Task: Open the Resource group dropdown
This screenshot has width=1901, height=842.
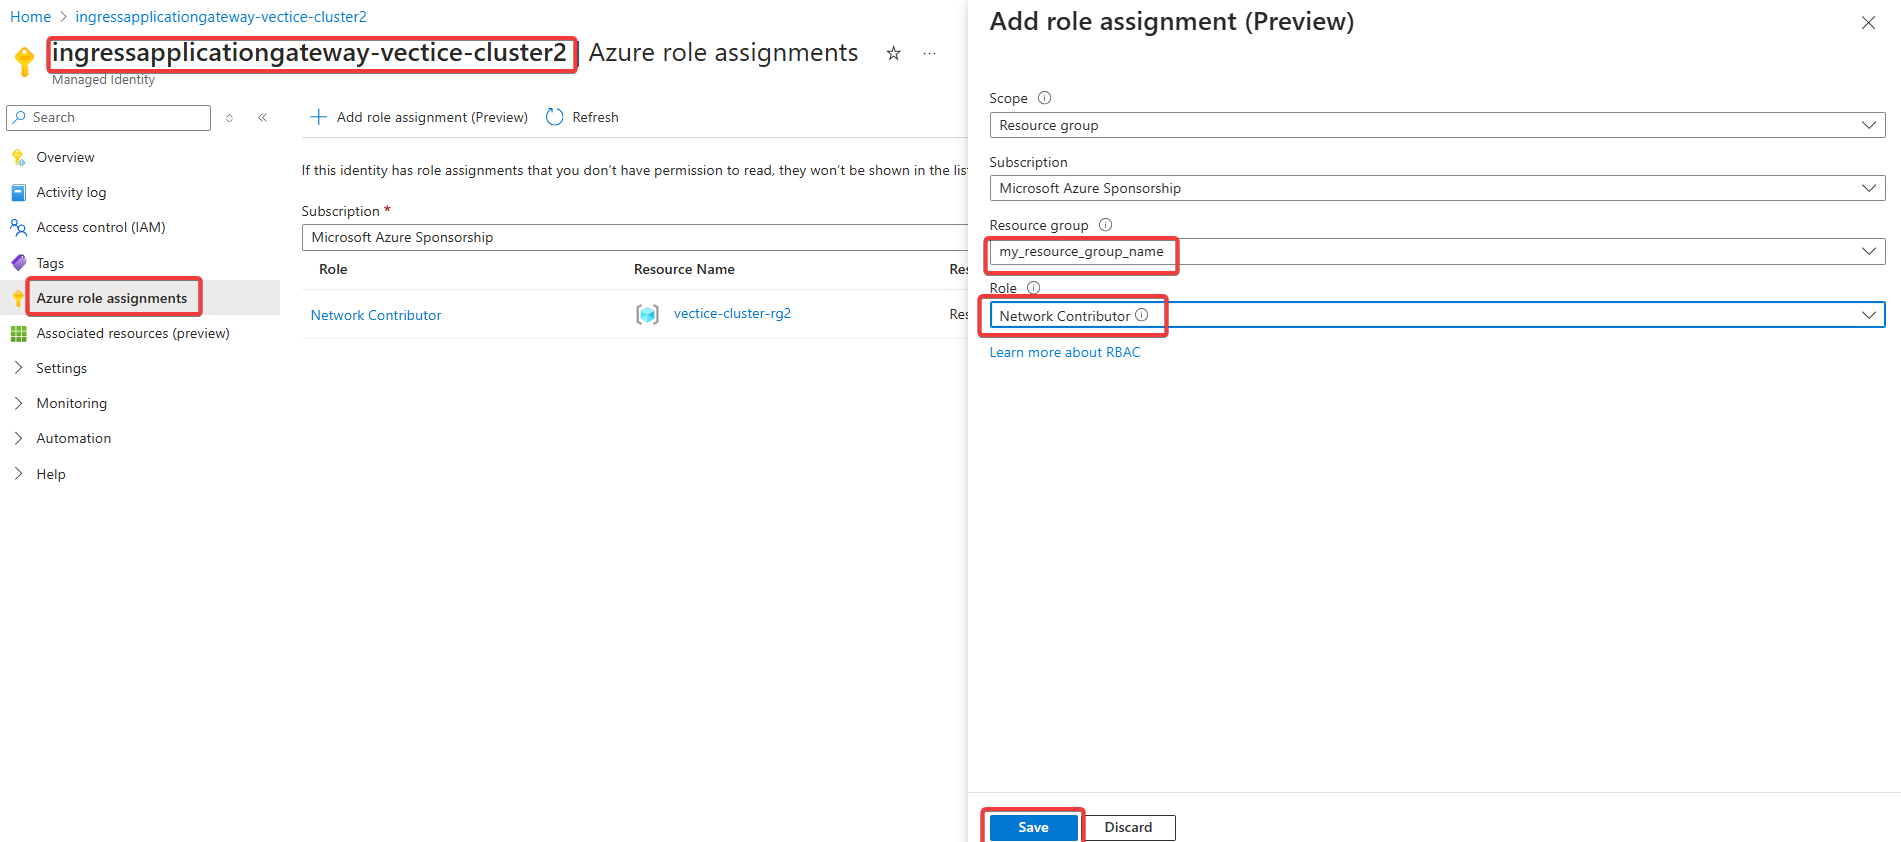Action: coord(1436,251)
